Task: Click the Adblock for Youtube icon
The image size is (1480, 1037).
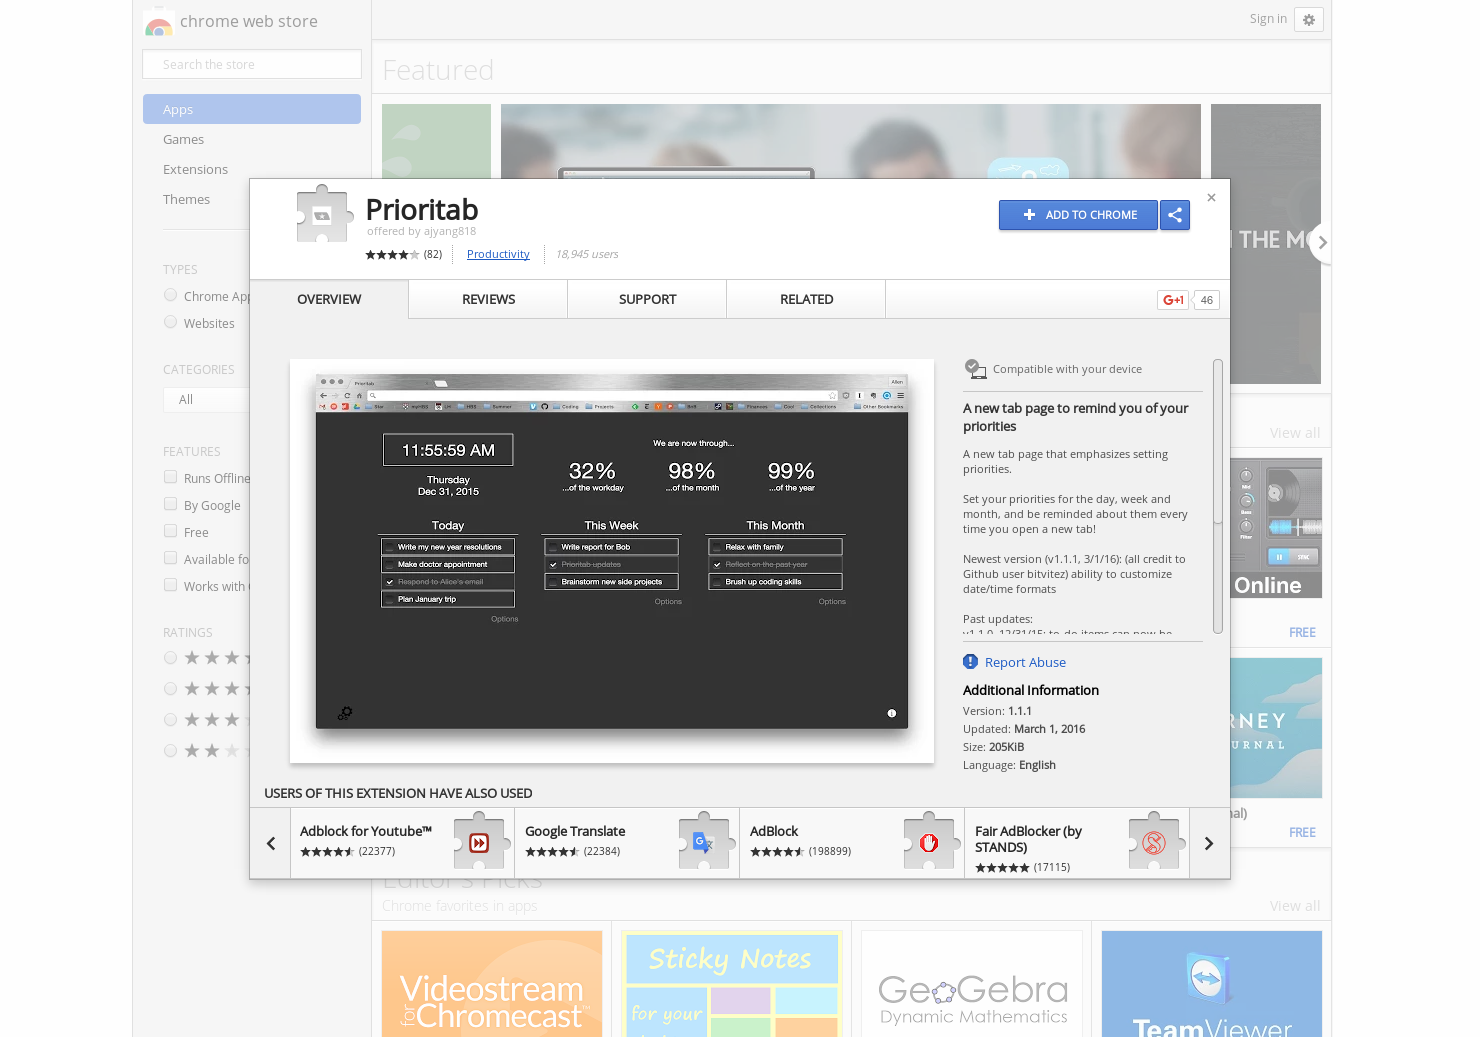Action: 479,842
